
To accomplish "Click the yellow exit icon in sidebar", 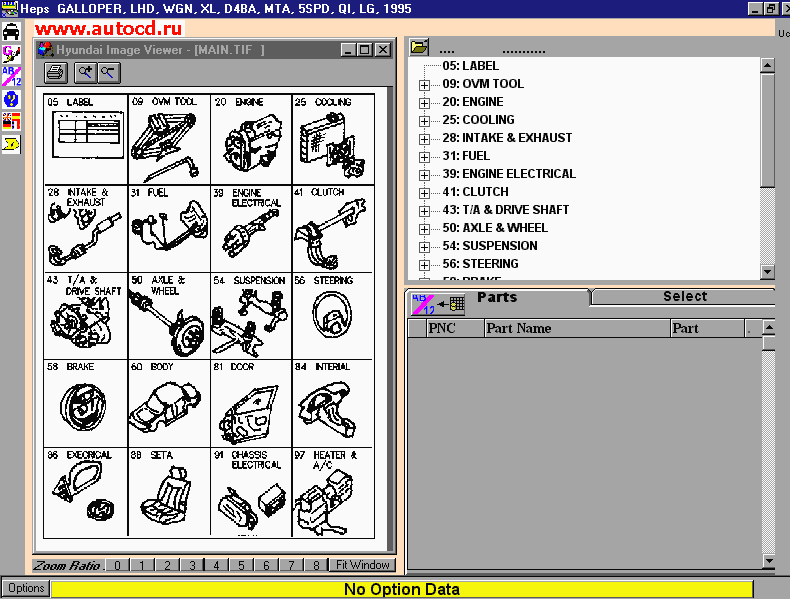I will (x=11, y=144).
